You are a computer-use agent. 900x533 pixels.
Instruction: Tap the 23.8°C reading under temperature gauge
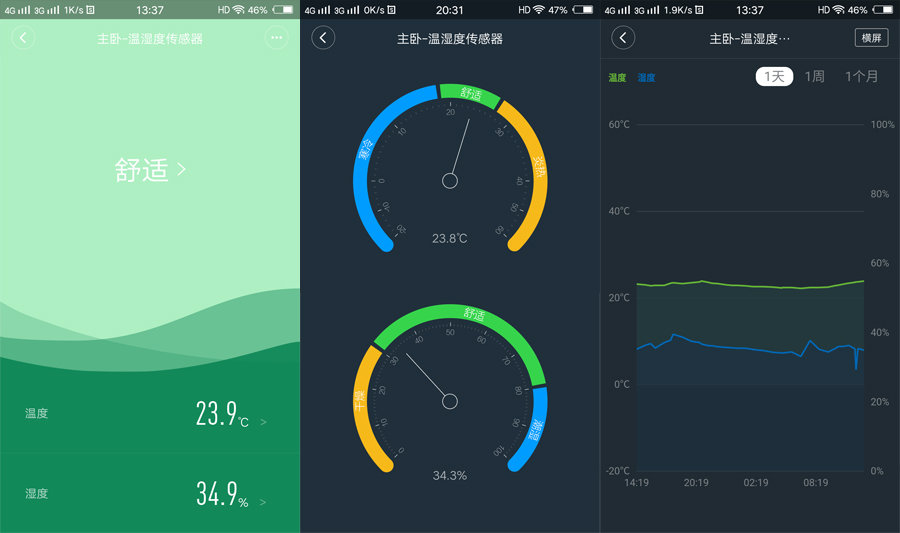coord(450,238)
